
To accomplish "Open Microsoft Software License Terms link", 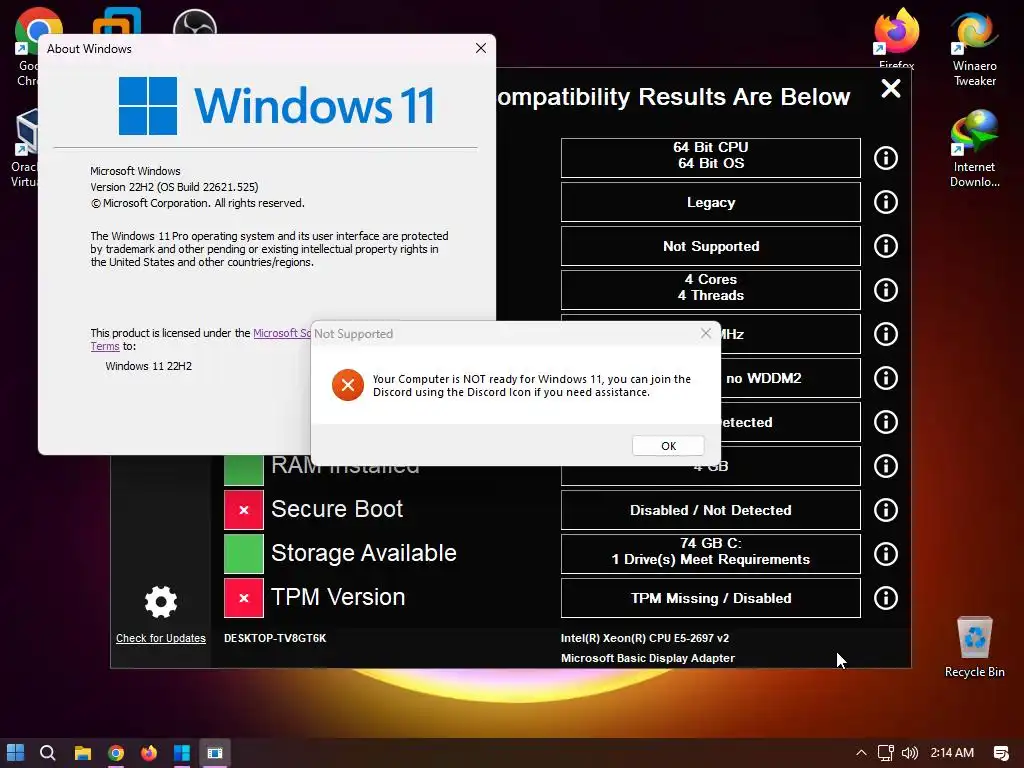I will (281, 333).
